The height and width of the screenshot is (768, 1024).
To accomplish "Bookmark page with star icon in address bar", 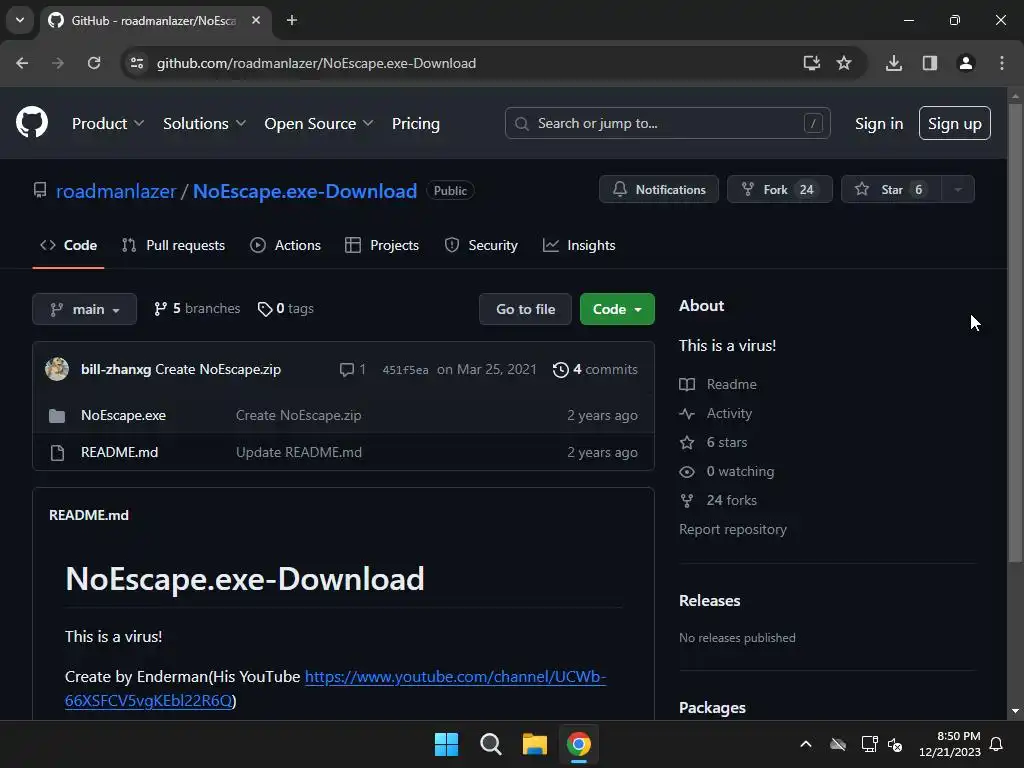I will [844, 63].
